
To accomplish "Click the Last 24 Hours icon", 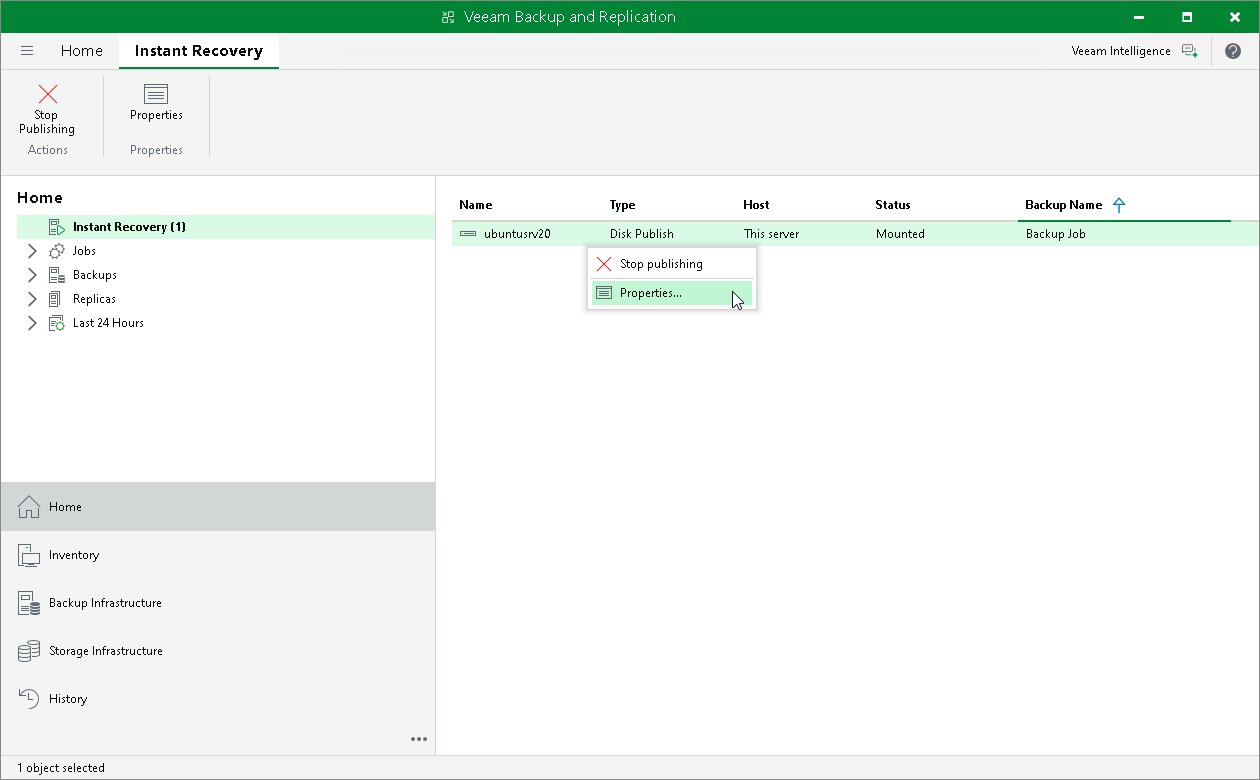I will (x=57, y=323).
